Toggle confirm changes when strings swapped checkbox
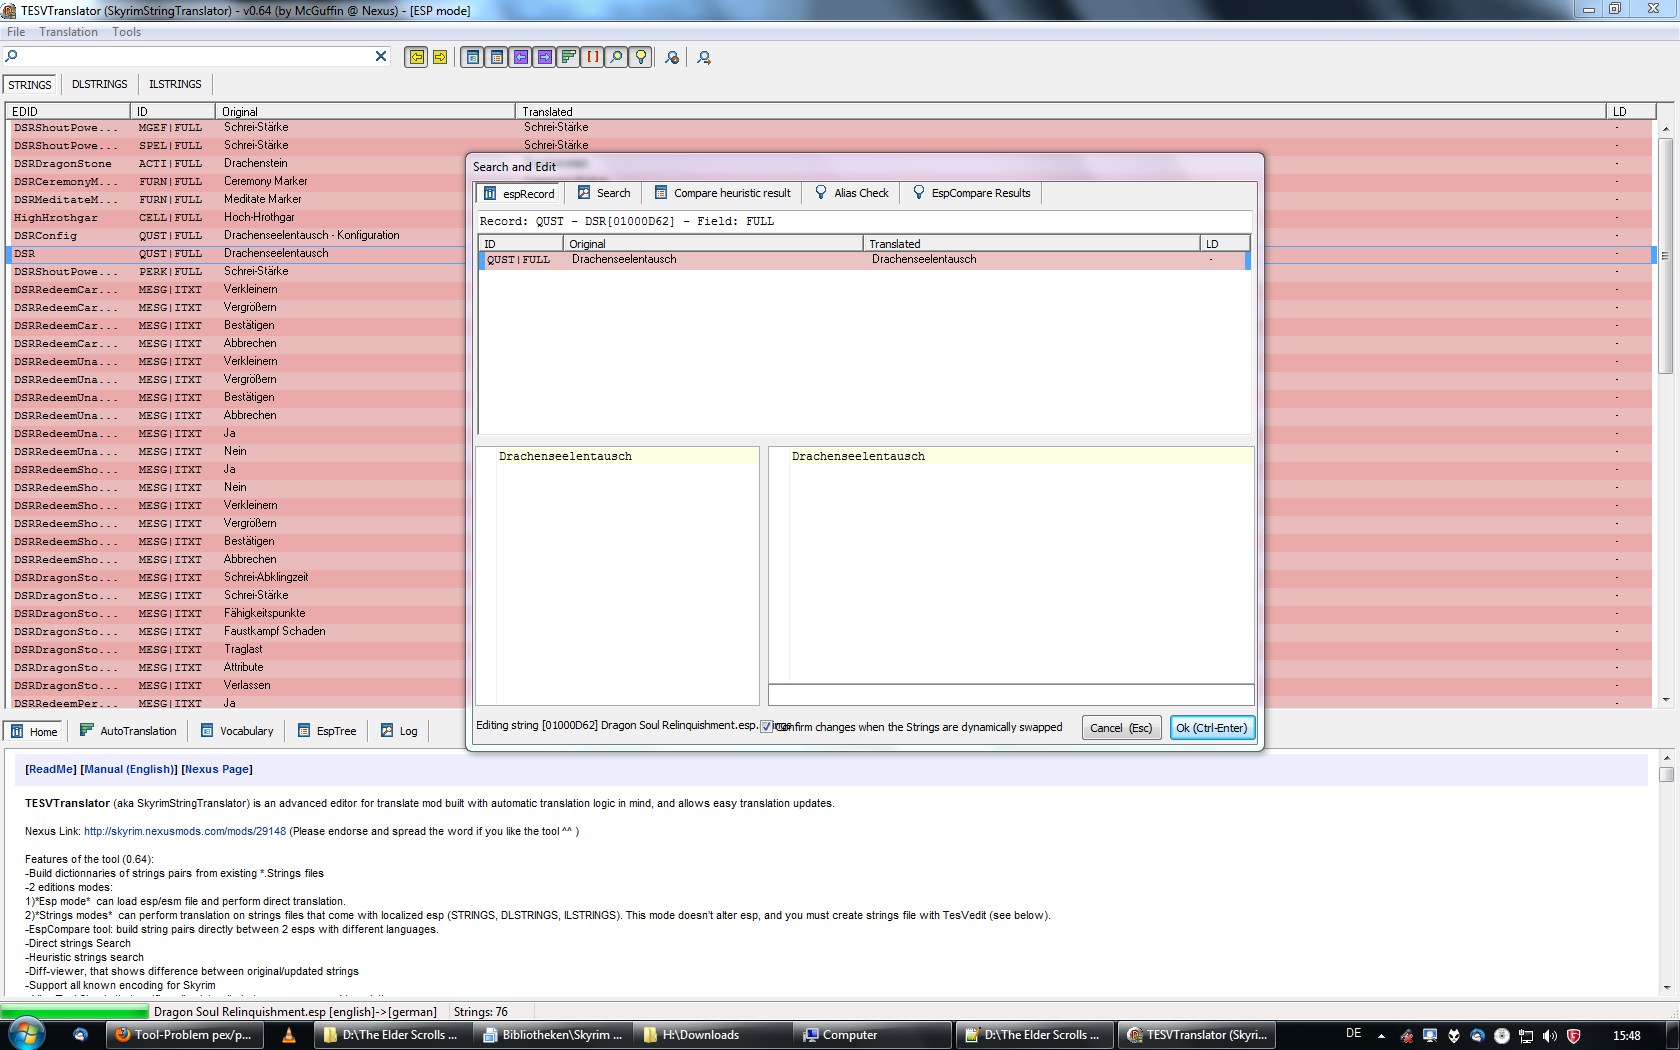 pos(767,727)
